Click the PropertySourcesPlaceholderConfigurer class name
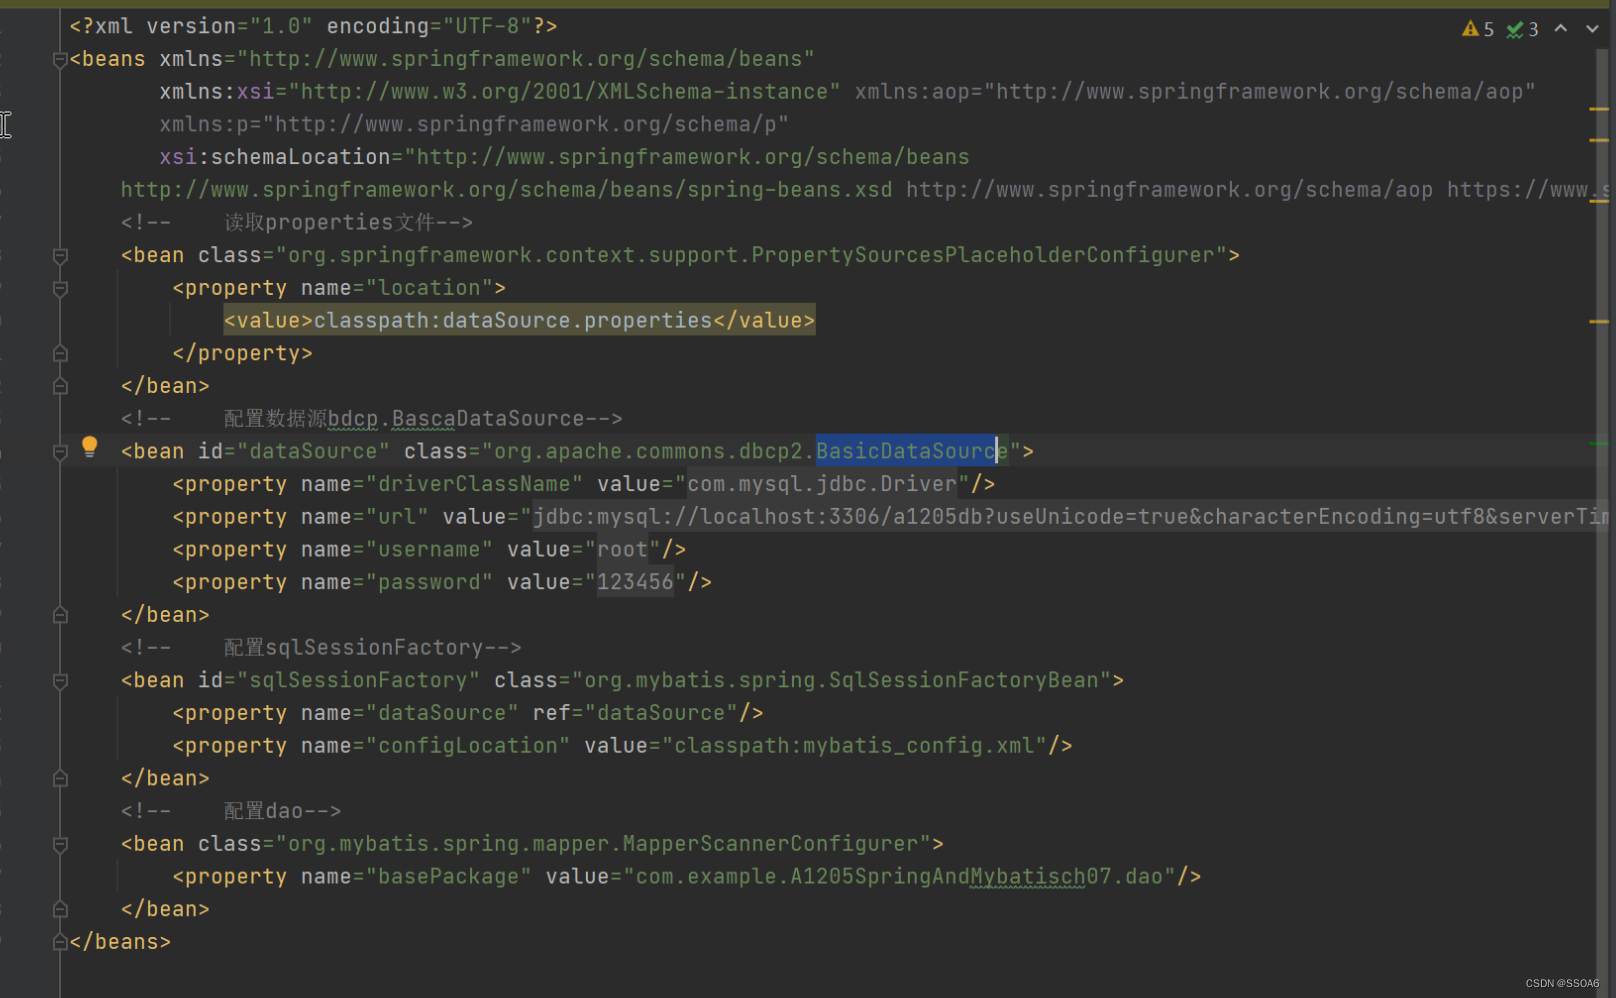 [983, 255]
